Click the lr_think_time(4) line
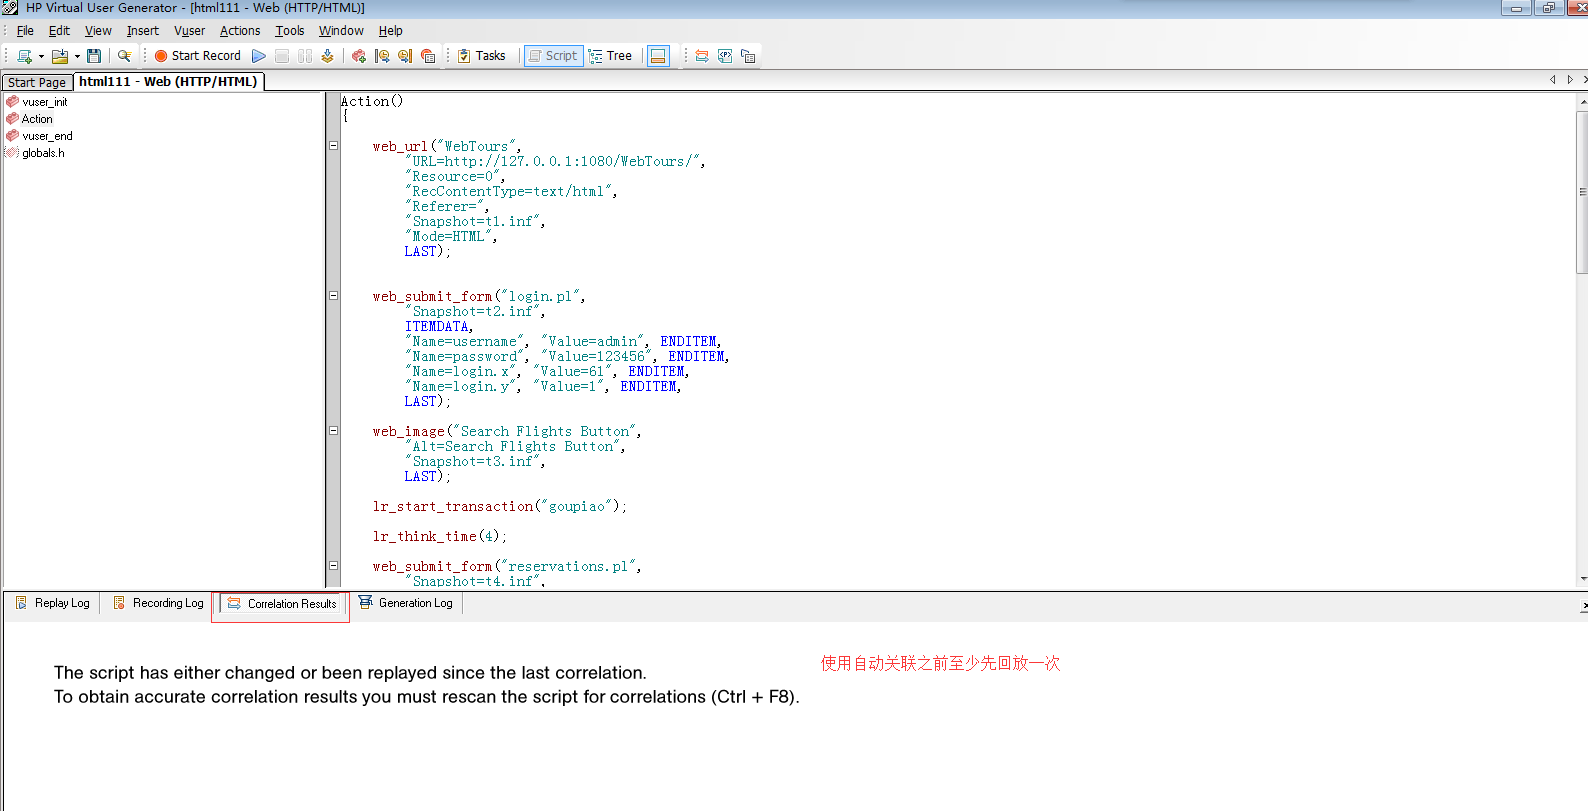 pos(440,537)
